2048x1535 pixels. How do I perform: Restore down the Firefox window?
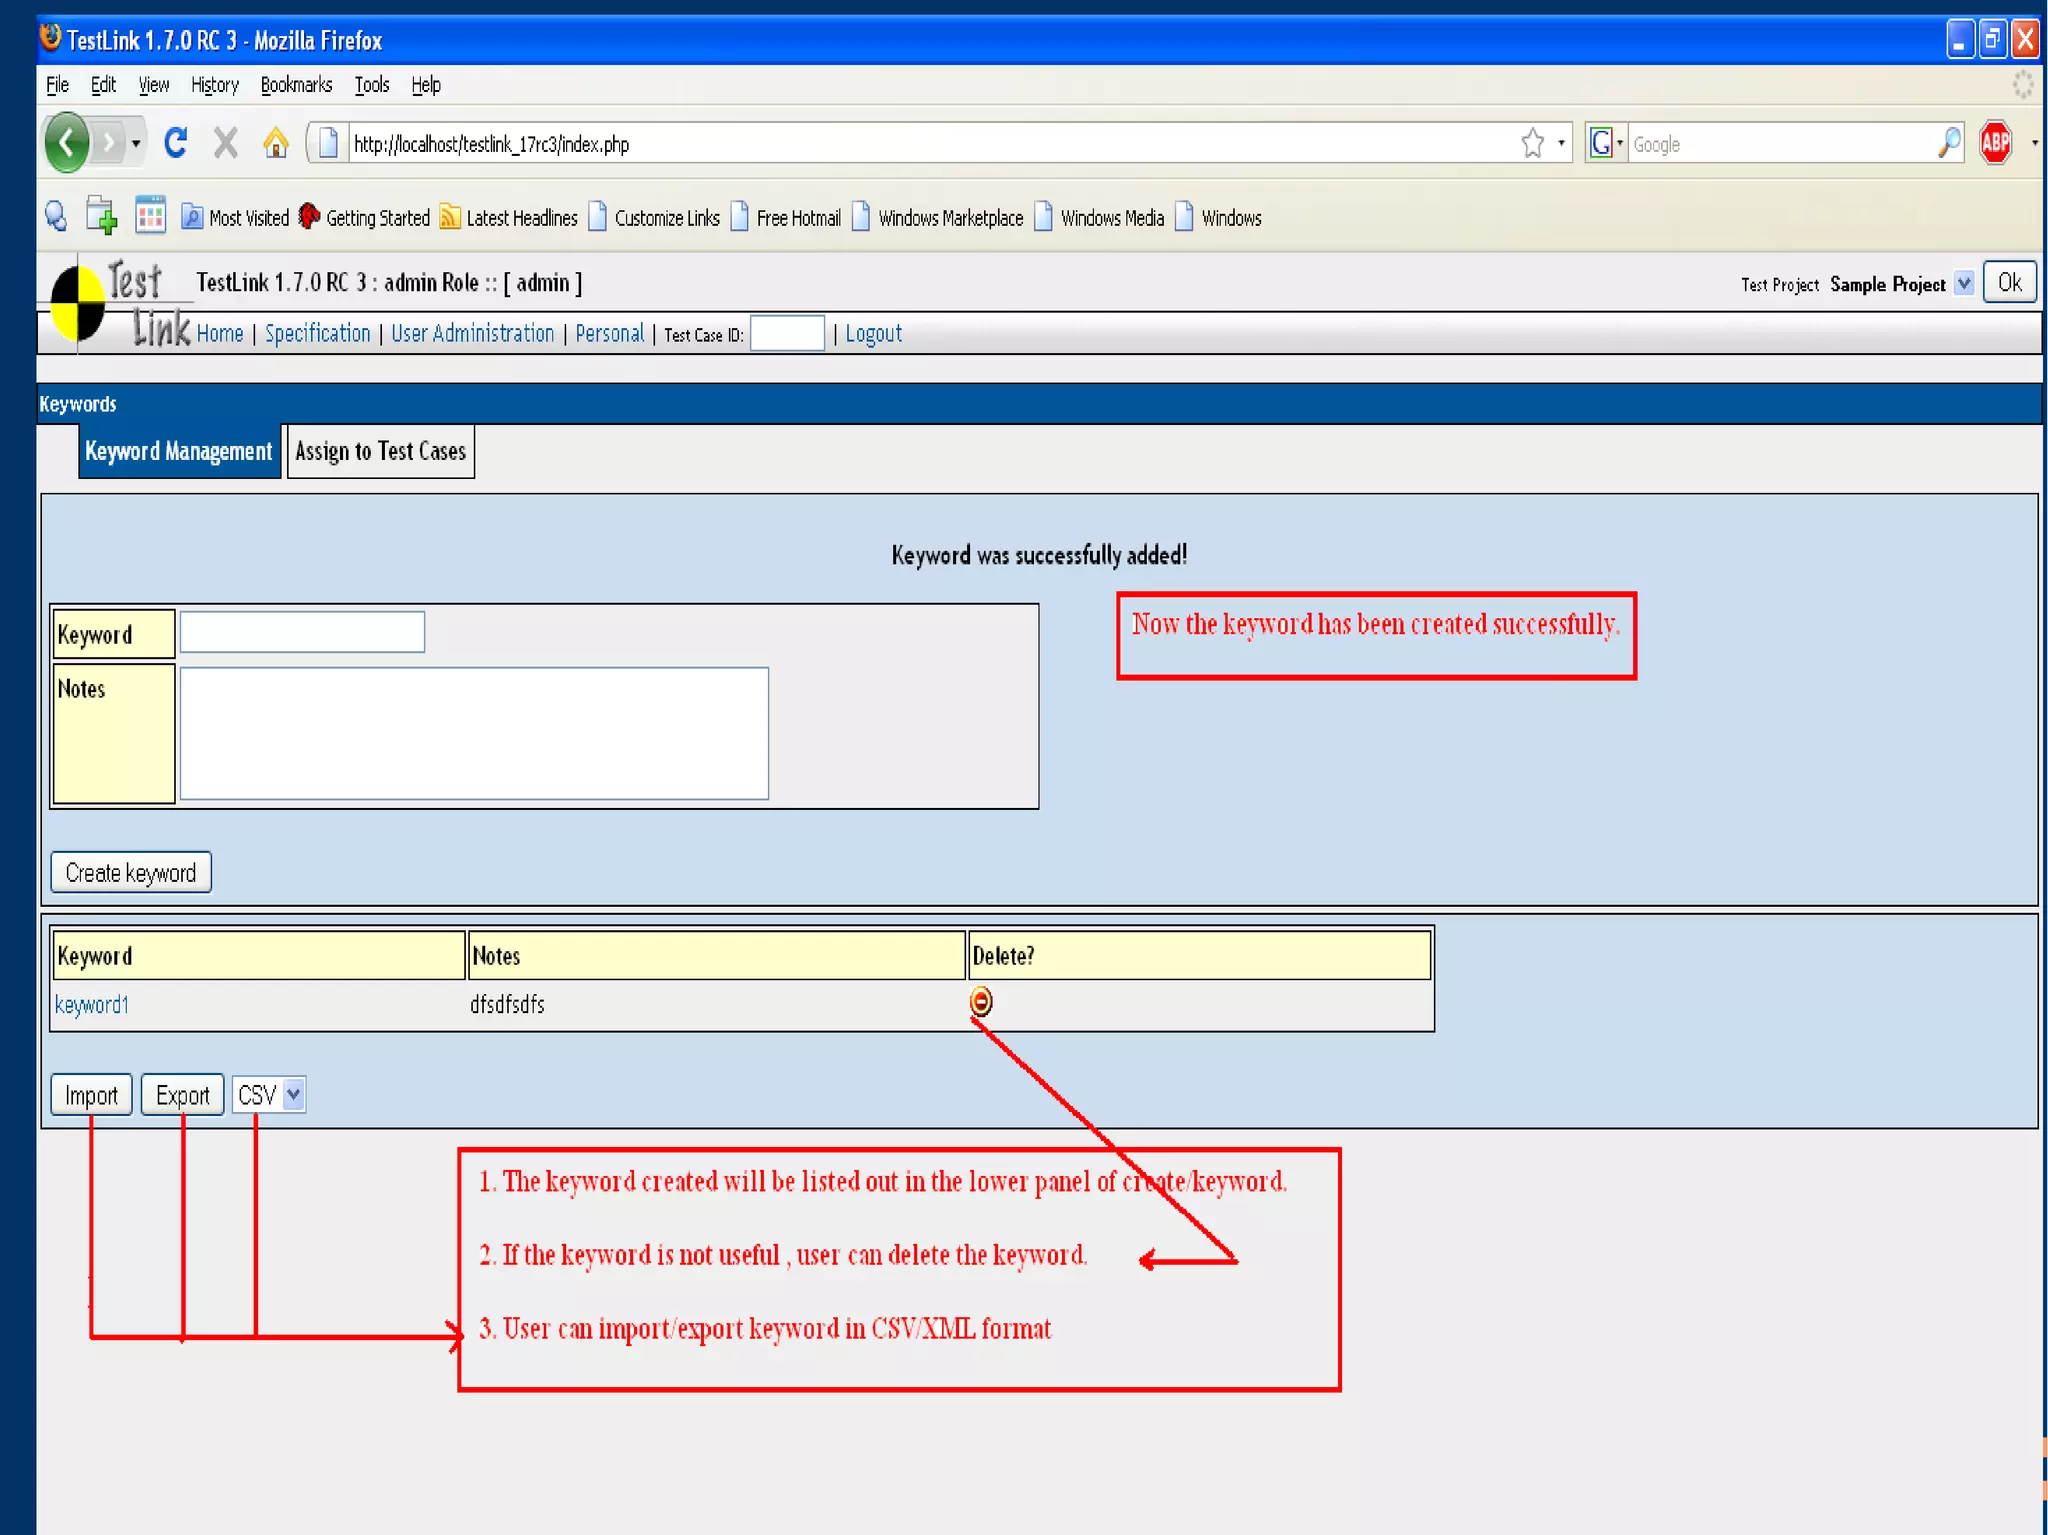(x=1993, y=40)
